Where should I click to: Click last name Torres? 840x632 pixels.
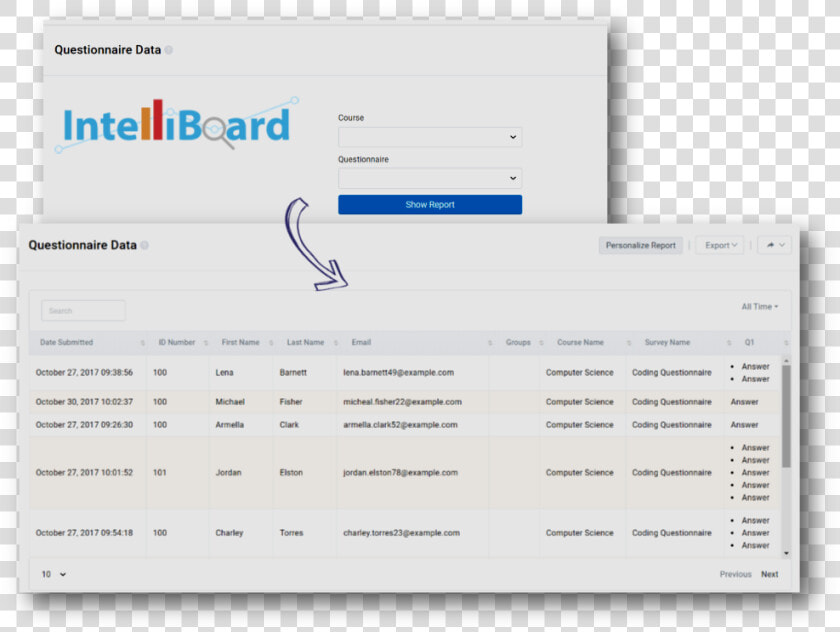[x=291, y=533]
